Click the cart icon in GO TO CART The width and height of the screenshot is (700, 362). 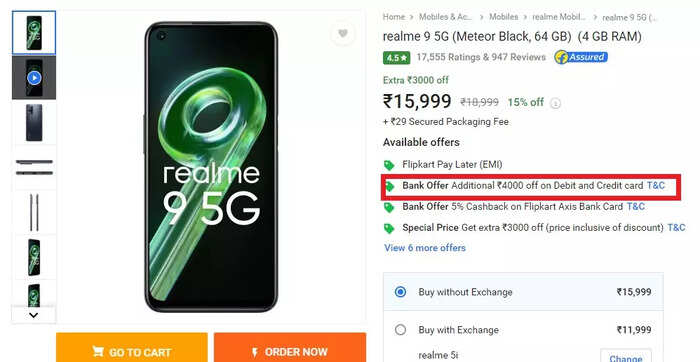tap(98, 351)
